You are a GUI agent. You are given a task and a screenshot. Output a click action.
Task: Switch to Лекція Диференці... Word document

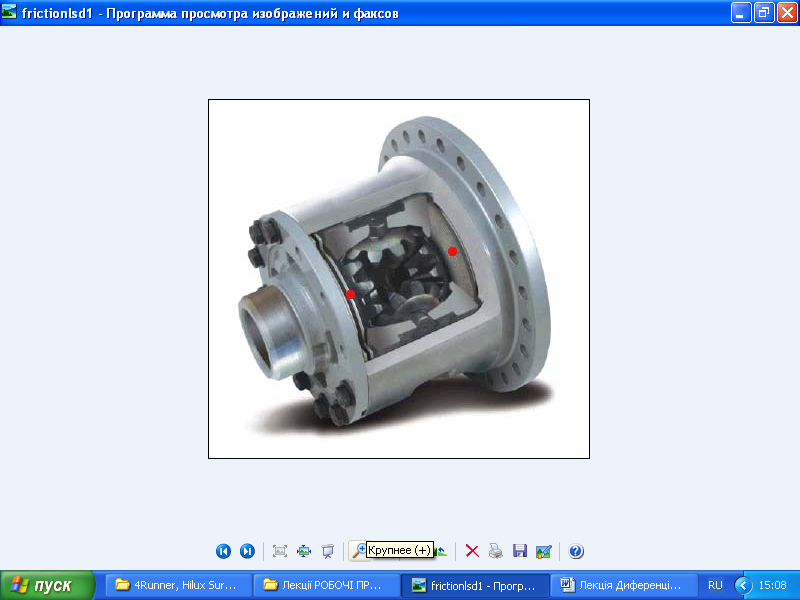click(x=624, y=585)
